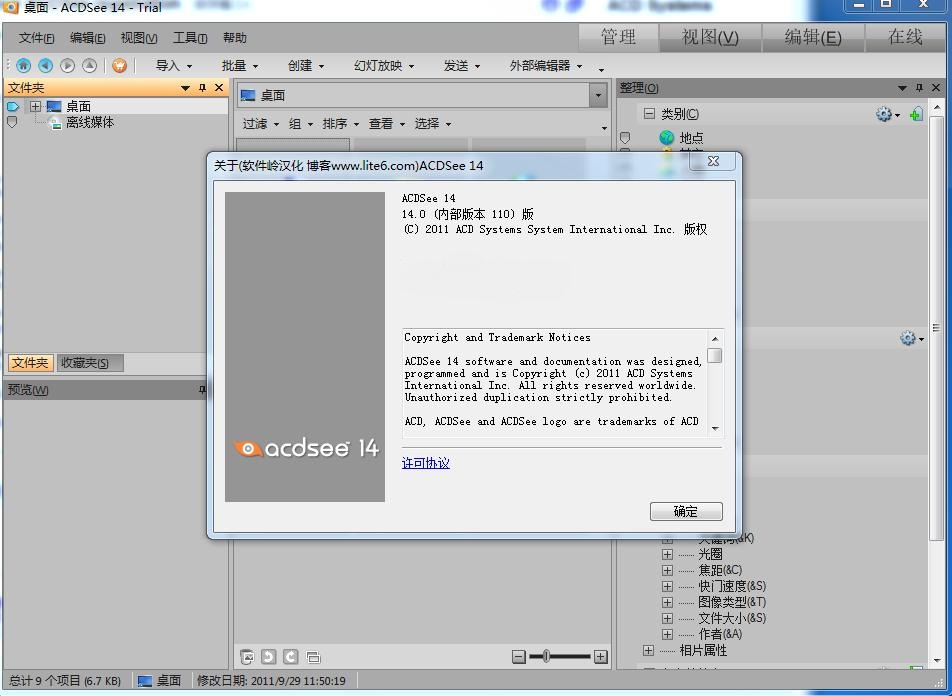Open the 批量 dropdown
Screen dimensions: 952x696
[240, 66]
